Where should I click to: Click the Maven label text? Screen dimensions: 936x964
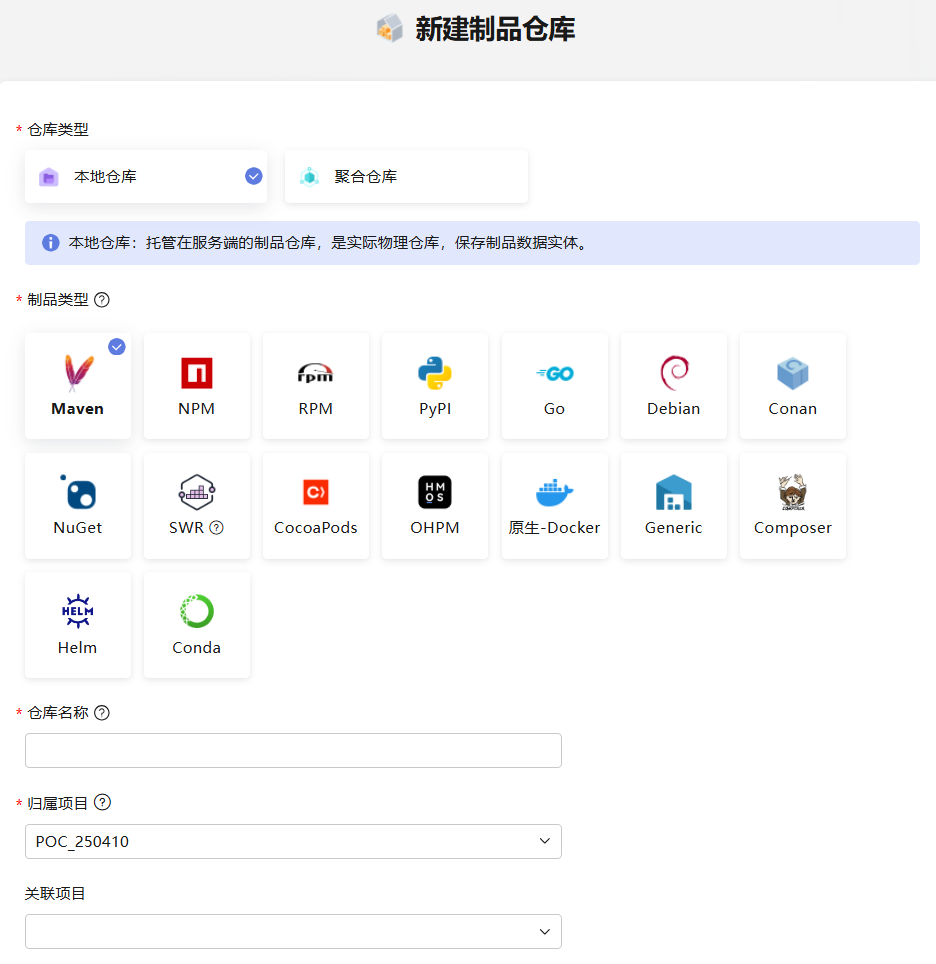[77, 409]
